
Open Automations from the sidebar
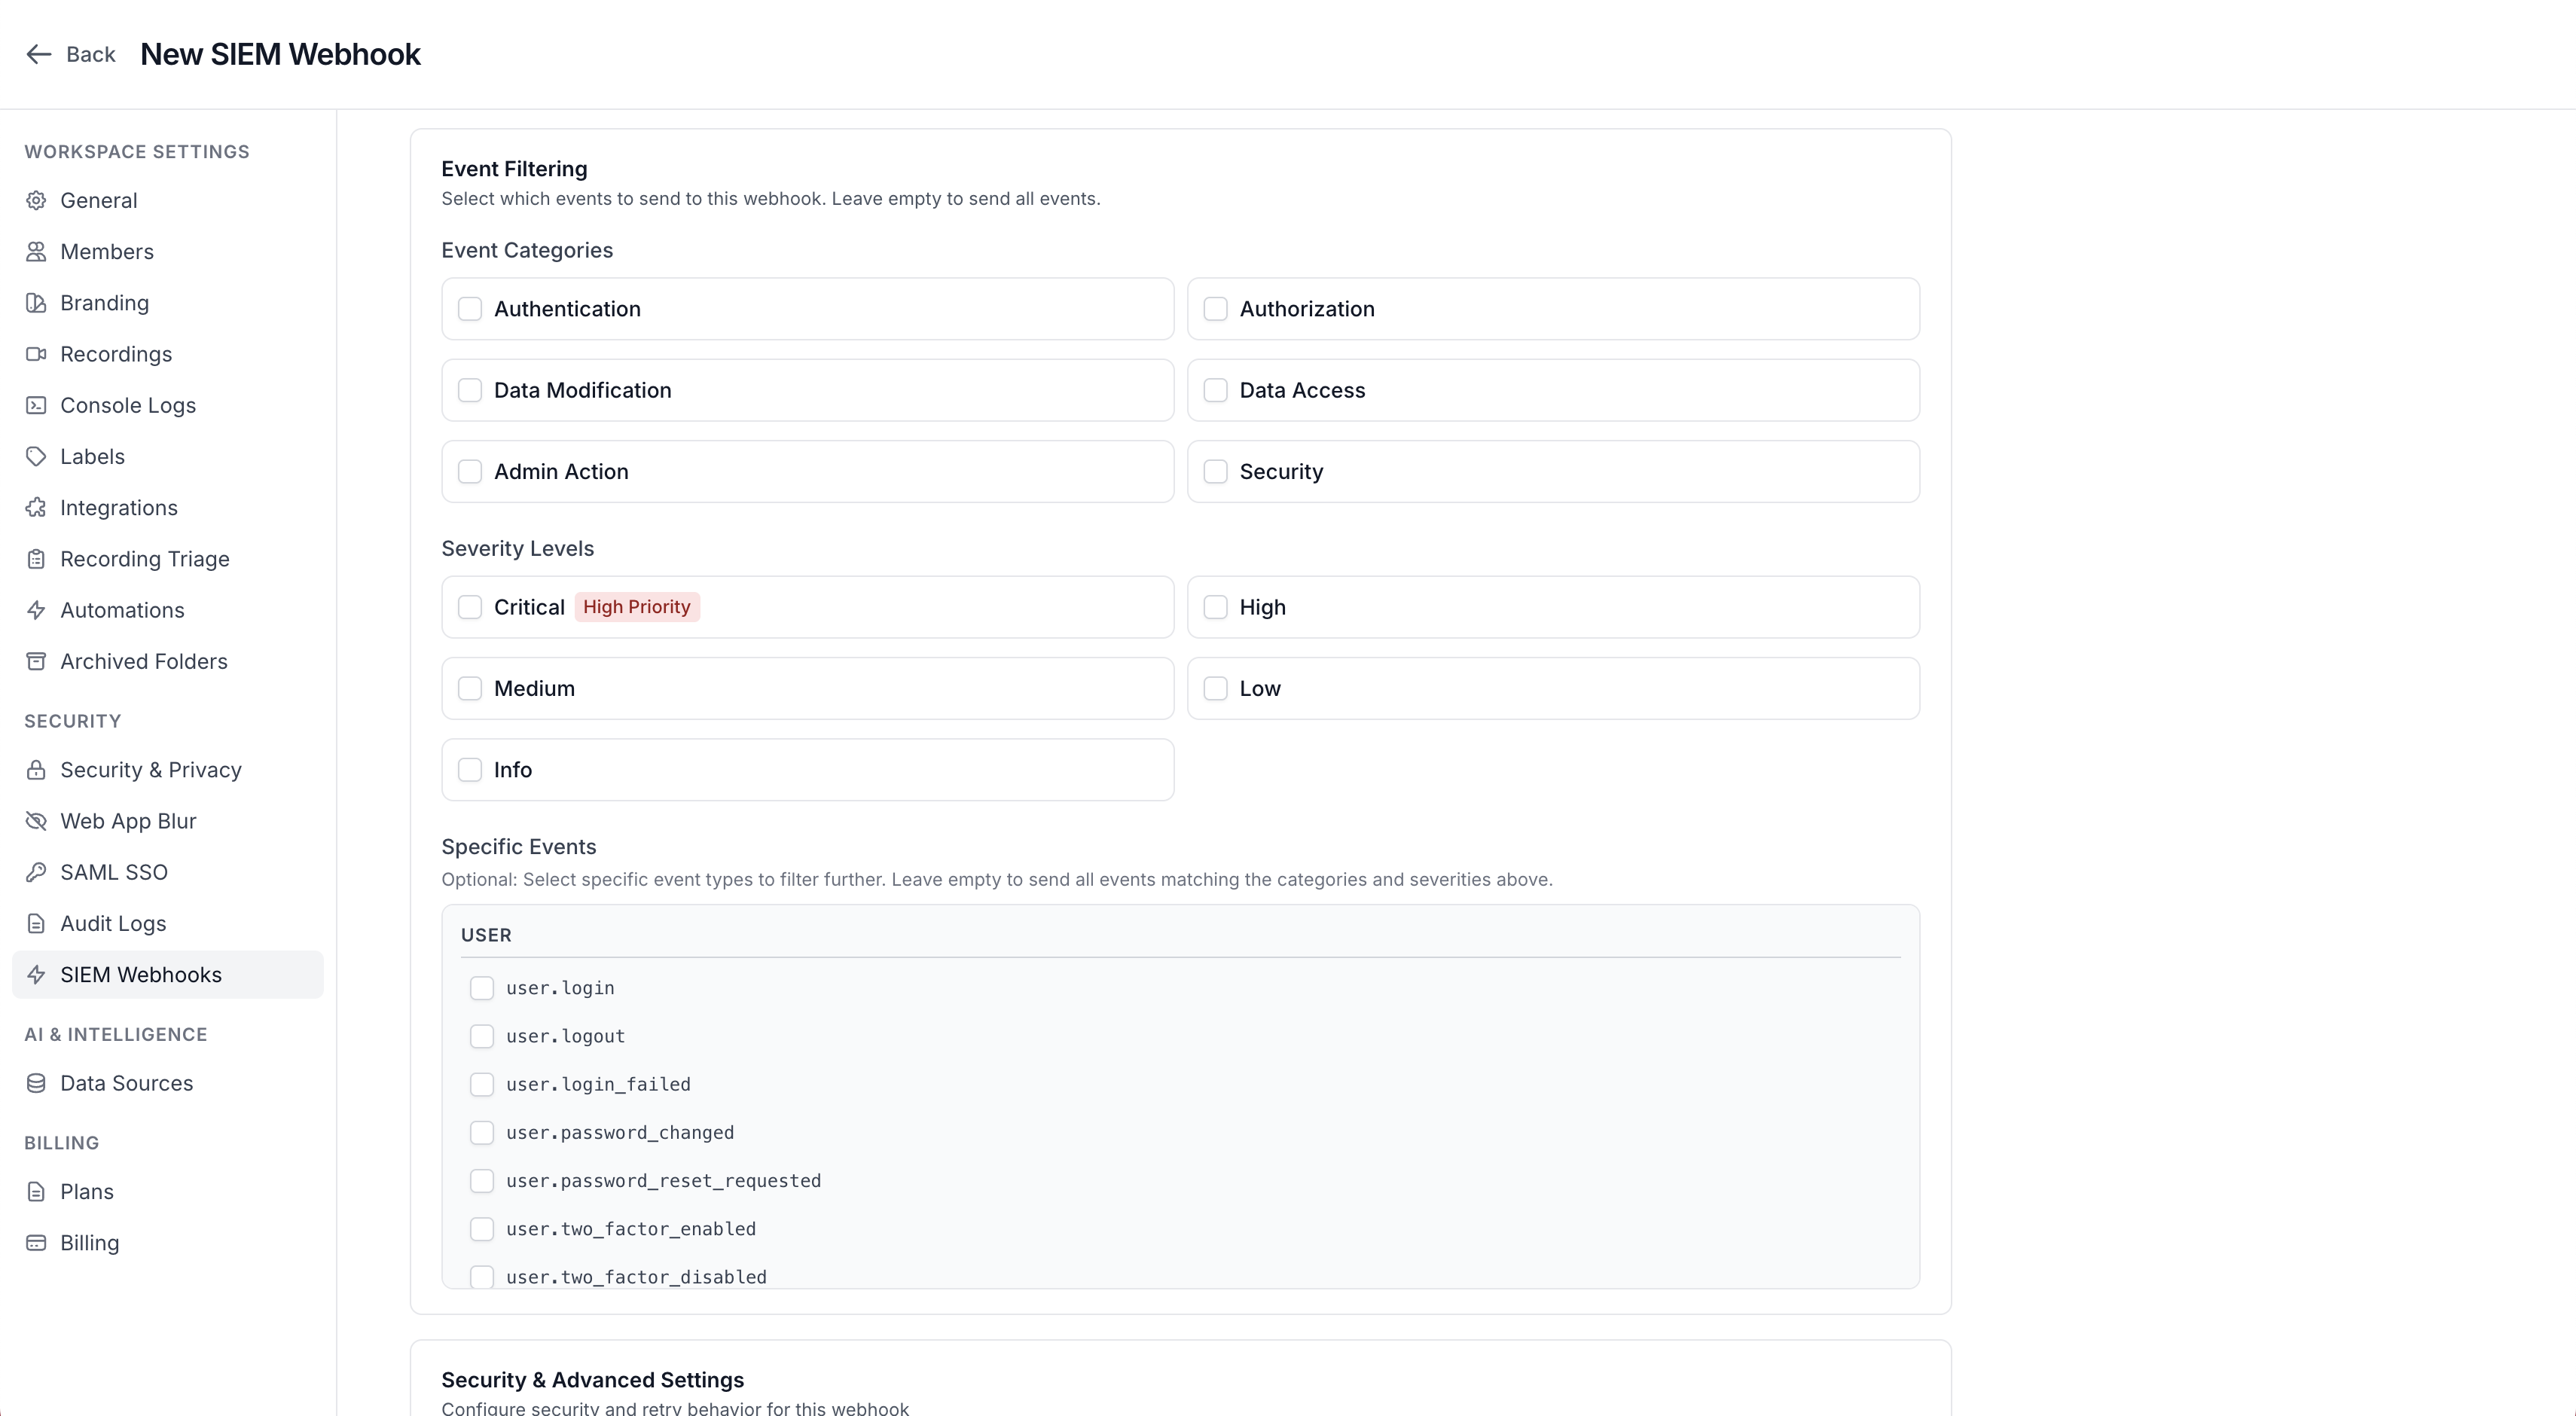(x=122, y=610)
